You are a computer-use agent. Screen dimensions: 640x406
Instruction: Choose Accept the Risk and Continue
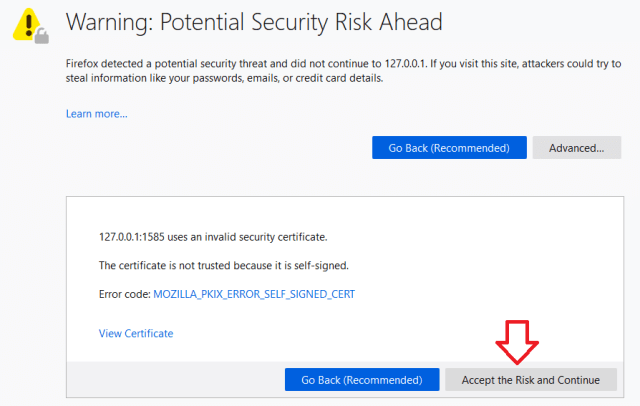531,380
